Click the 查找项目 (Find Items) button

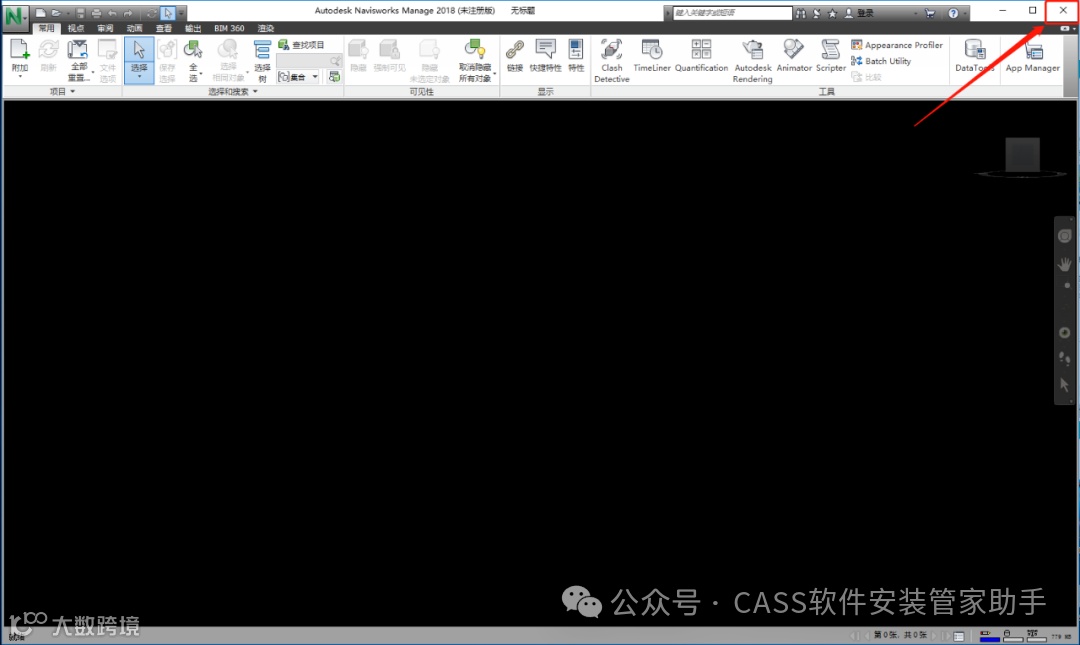pos(301,45)
